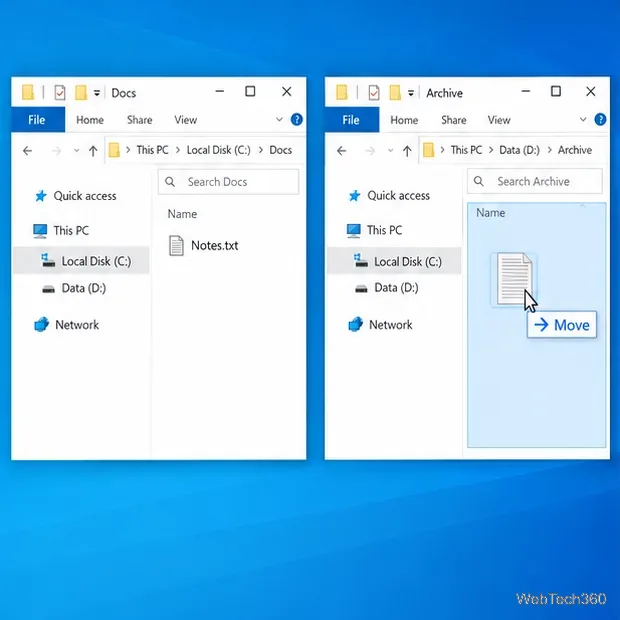Click the folder icon in Archive address bar
The width and height of the screenshot is (620, 620).
coord(428,150)
